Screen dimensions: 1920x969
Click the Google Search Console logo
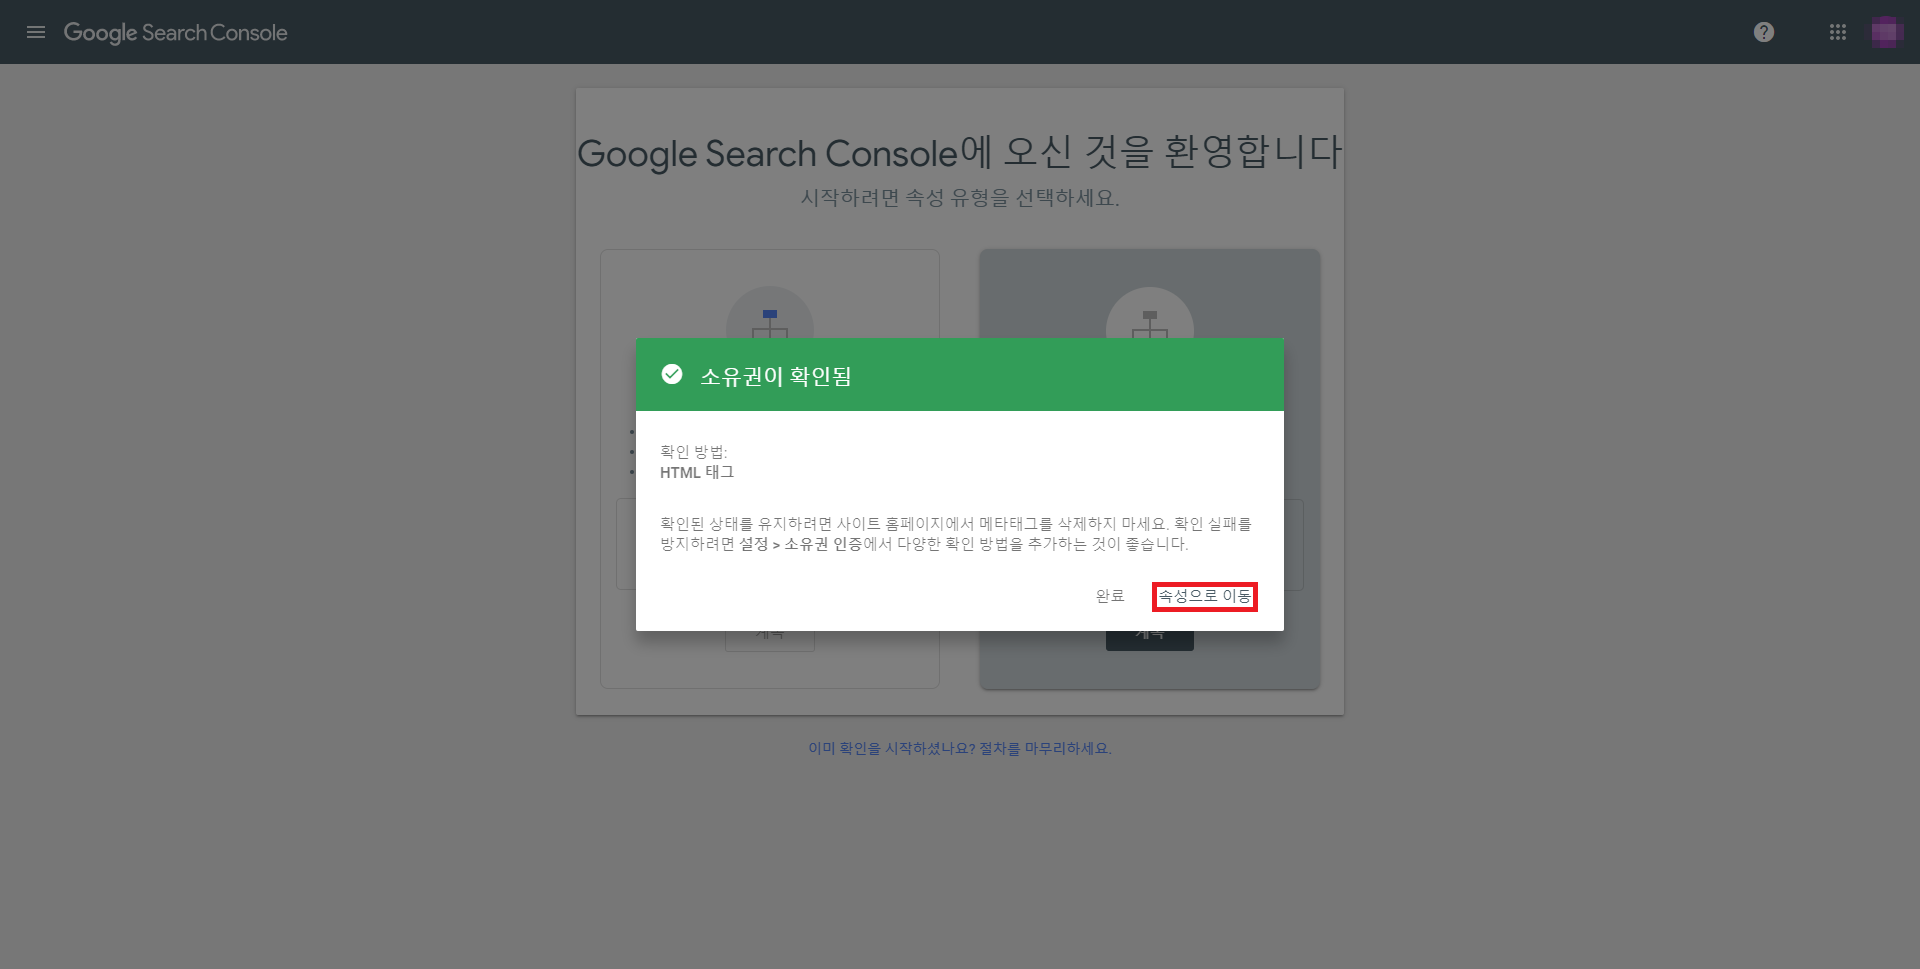coord(176,33)
